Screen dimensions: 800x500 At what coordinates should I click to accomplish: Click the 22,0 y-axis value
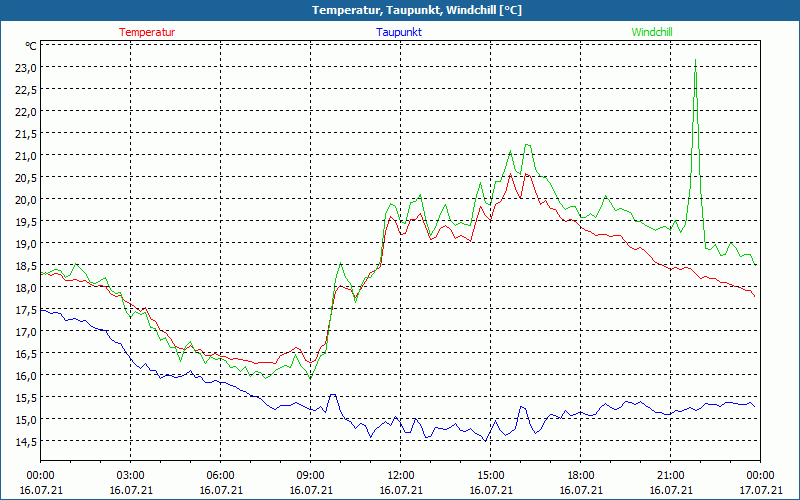pos(26,111)
